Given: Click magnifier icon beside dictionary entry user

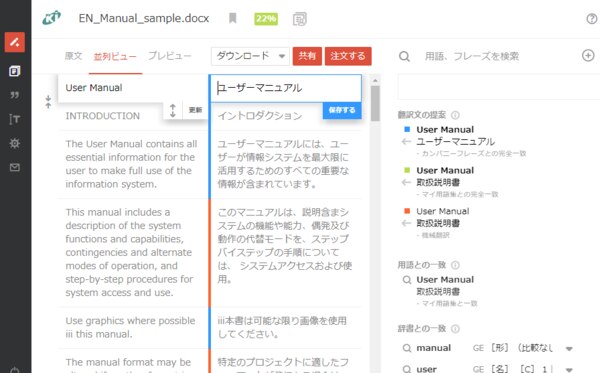Looking at the screenshot, I should tap(407, 369).
